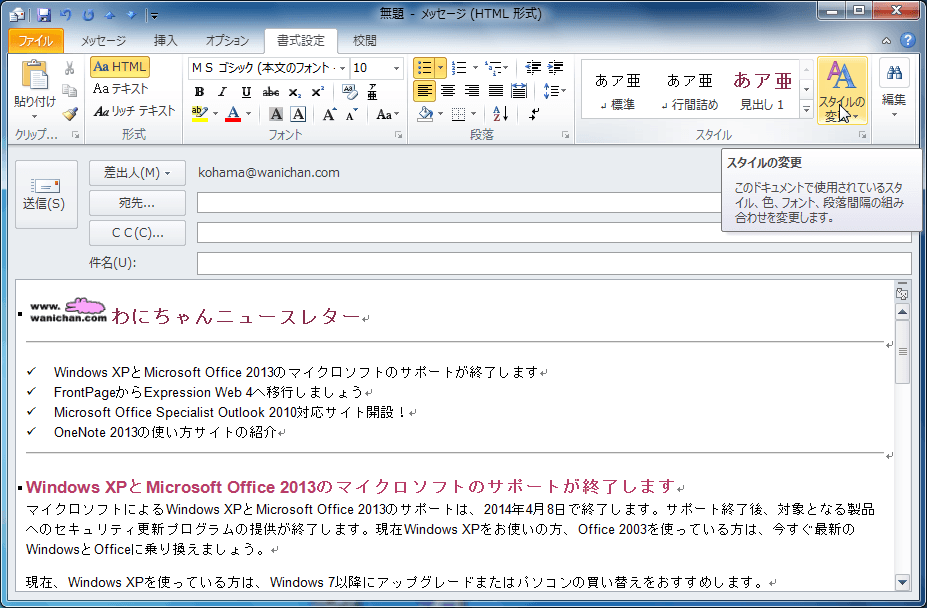Increase paragraph indent
The width and height of the screenshot is (927, 608).
(555, 68)
